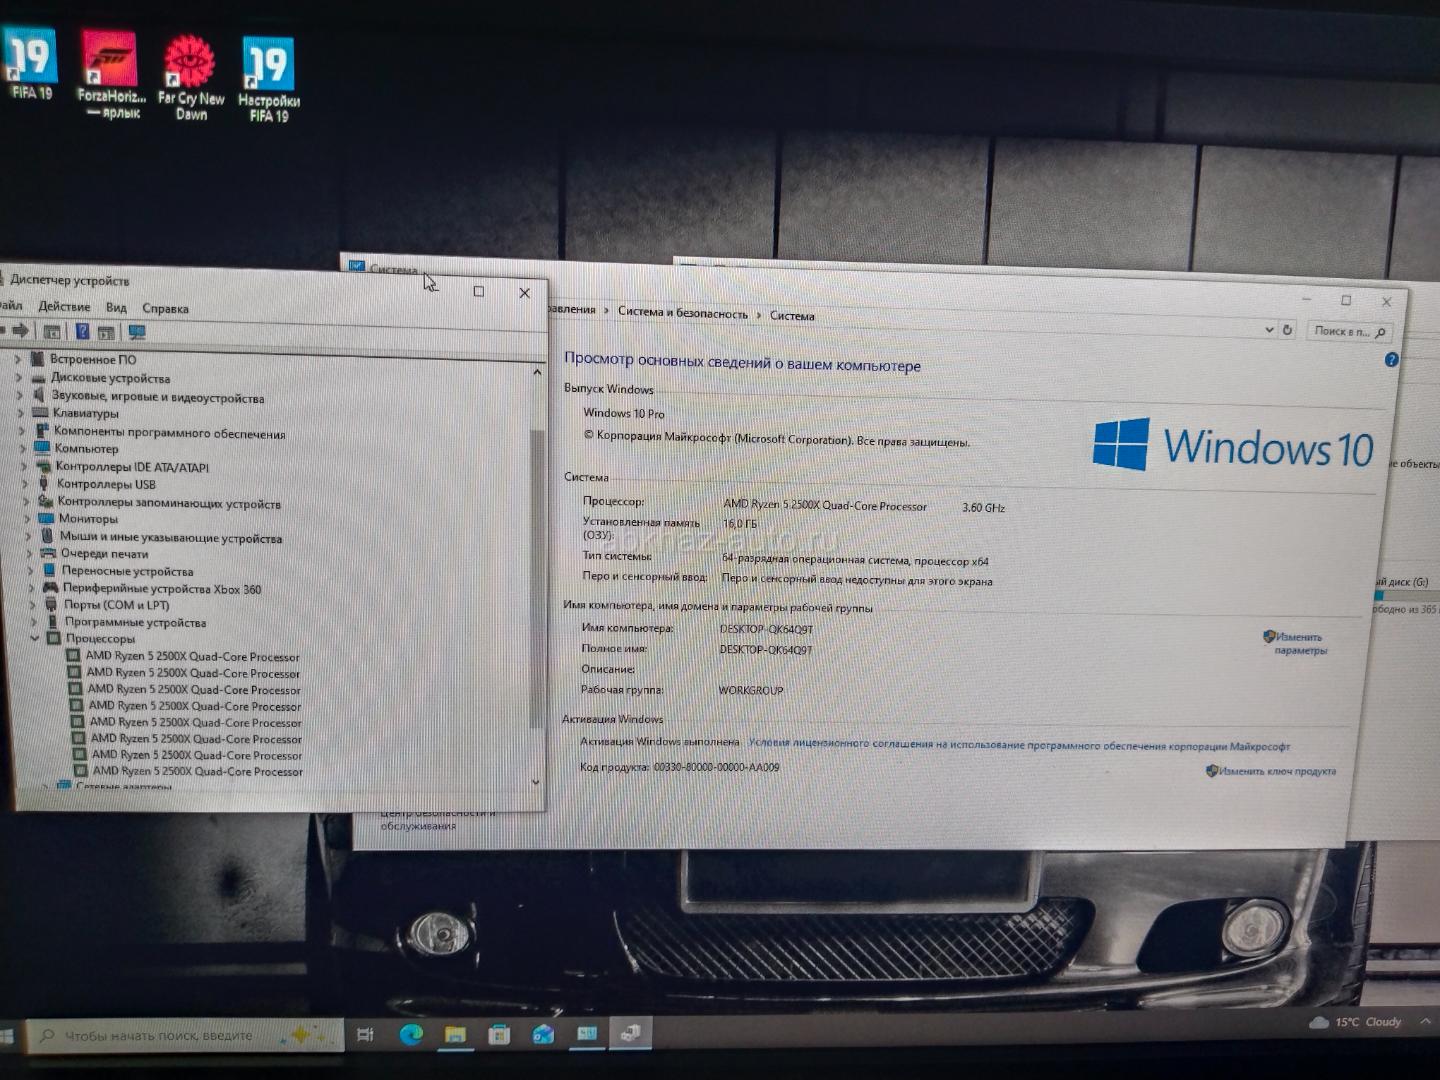Click the blue Help icon in Device Manager toolbar
Screen dimensions: 1440x1080
(82, 332)
